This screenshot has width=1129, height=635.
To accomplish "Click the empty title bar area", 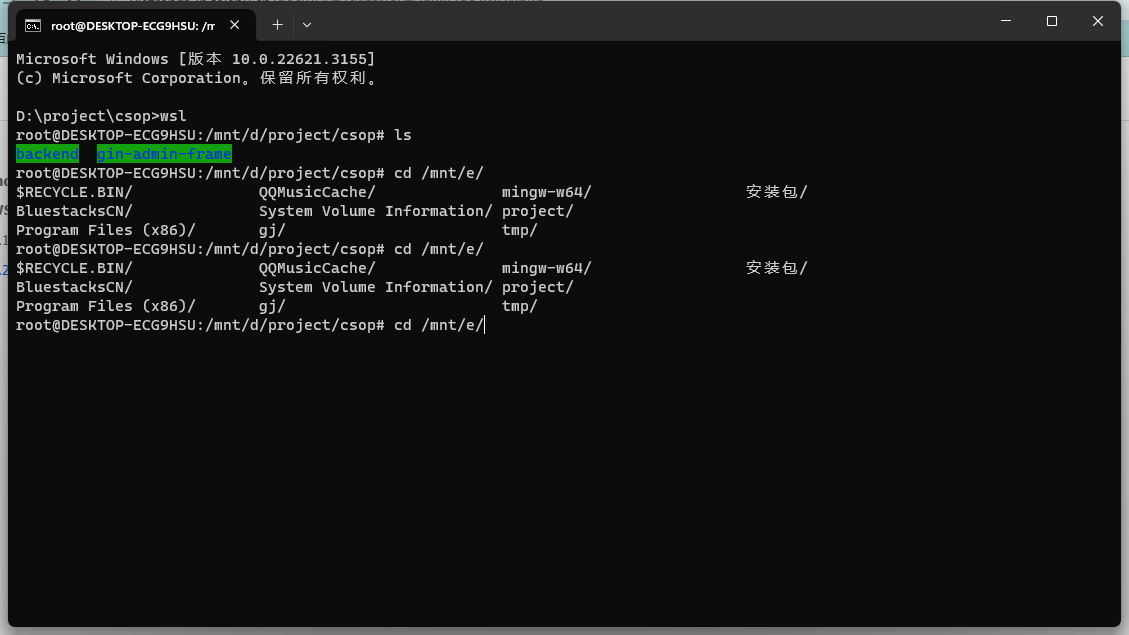I will coord(648,22).
